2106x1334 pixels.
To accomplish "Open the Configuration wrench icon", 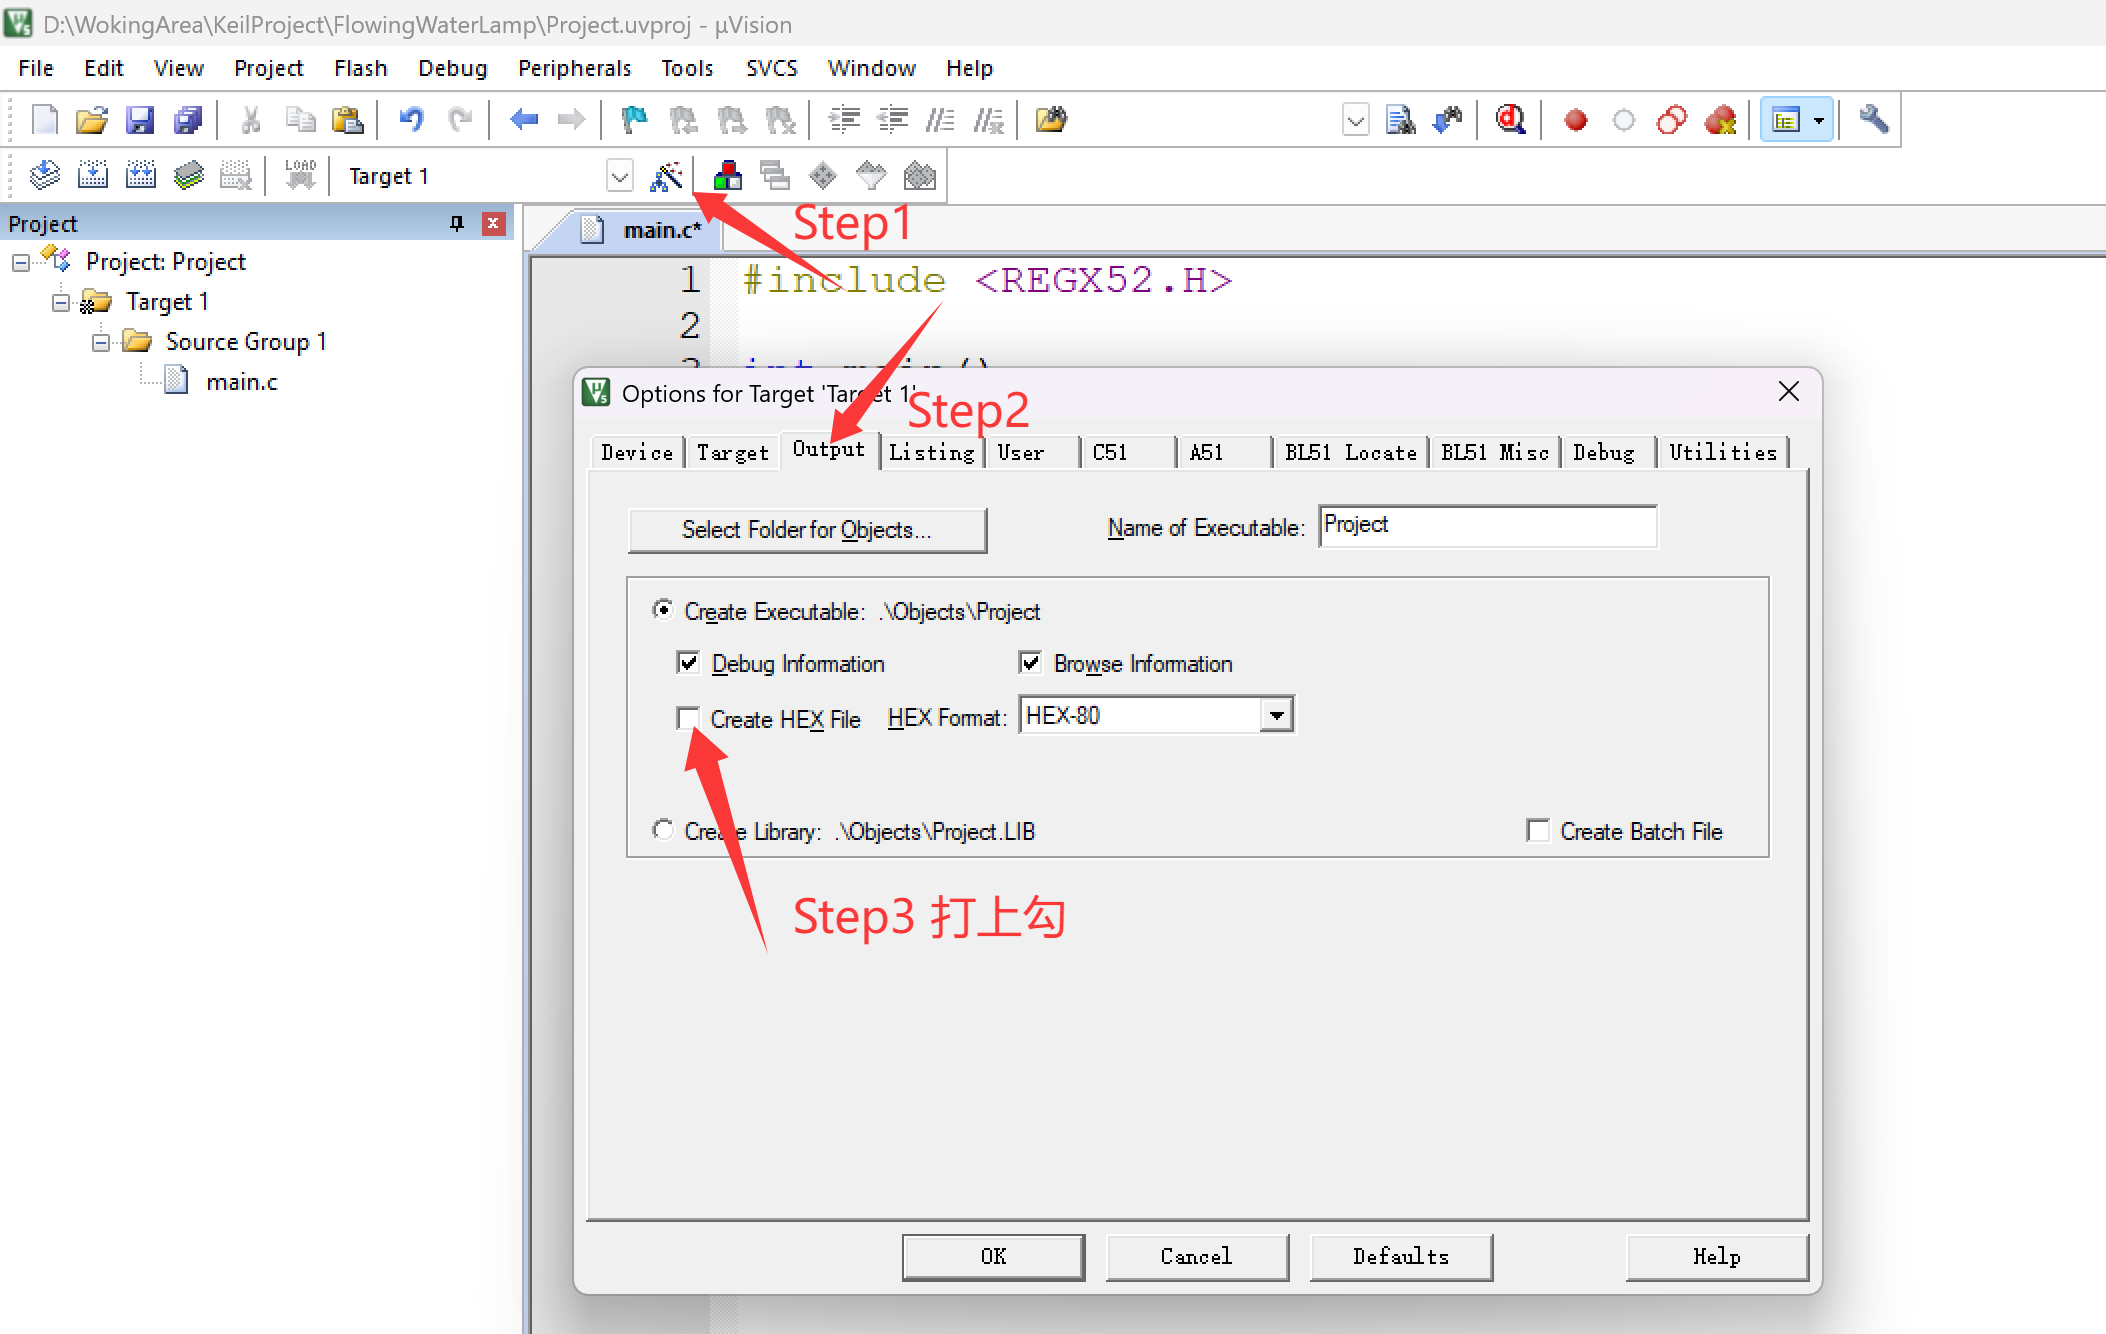I will pyautogui.click(x=1873, y=120).
